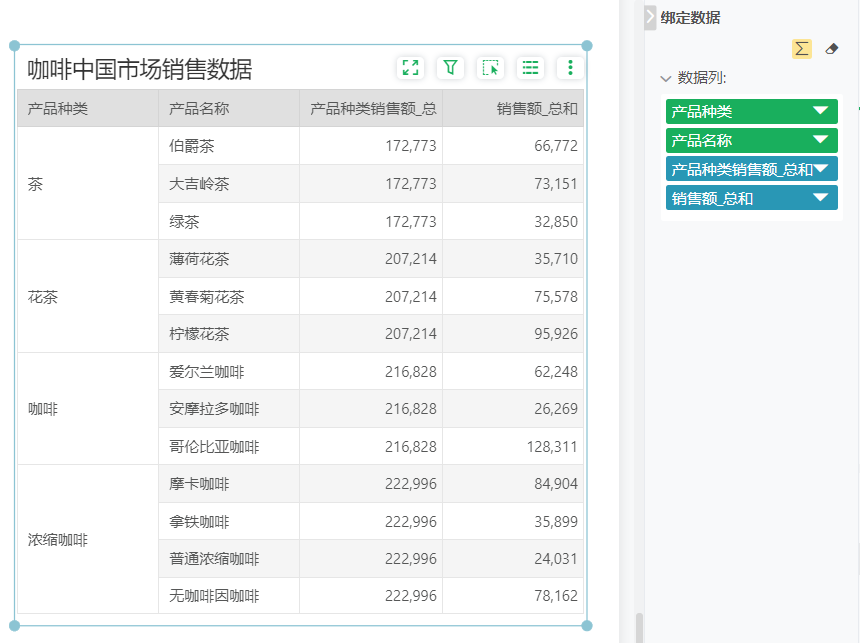The width and height of the screenshot is (860, 643).
Task: Click the list view icon
Action: (530, 68)
